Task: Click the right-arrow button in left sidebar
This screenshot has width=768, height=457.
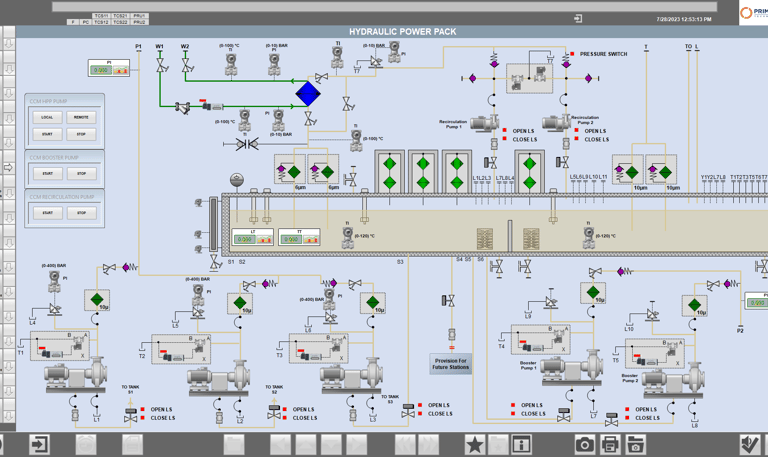Action: pos(8,168)
